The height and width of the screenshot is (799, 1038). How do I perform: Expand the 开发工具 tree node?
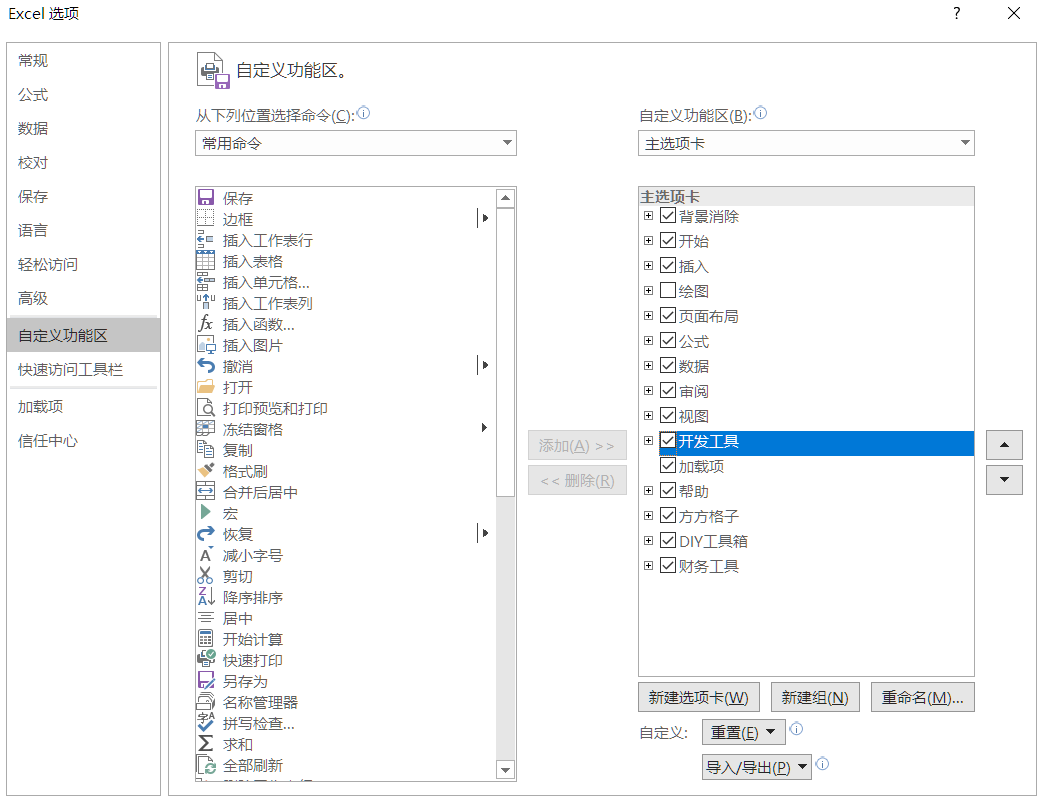coord(649,441)
